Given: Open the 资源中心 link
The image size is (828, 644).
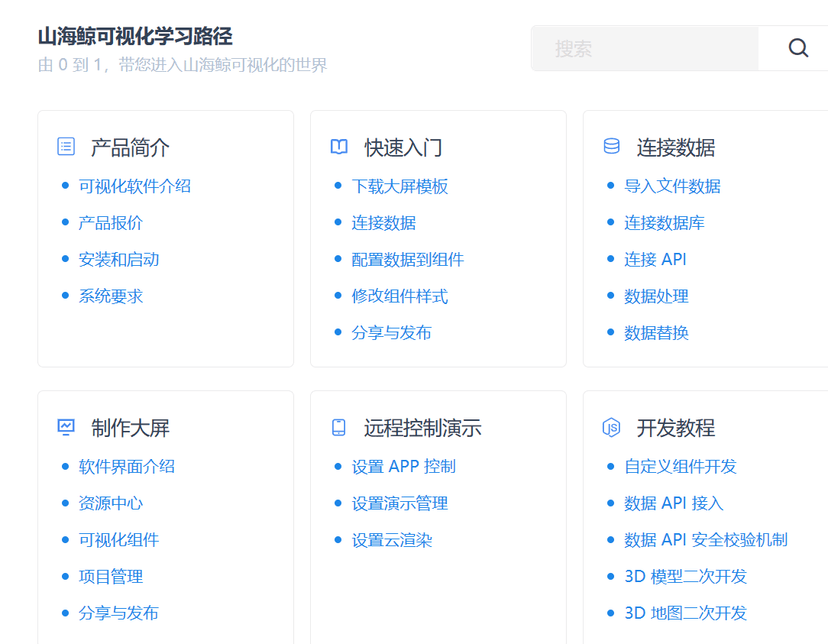Looking at the screenshot, I should tap(111, 503).
